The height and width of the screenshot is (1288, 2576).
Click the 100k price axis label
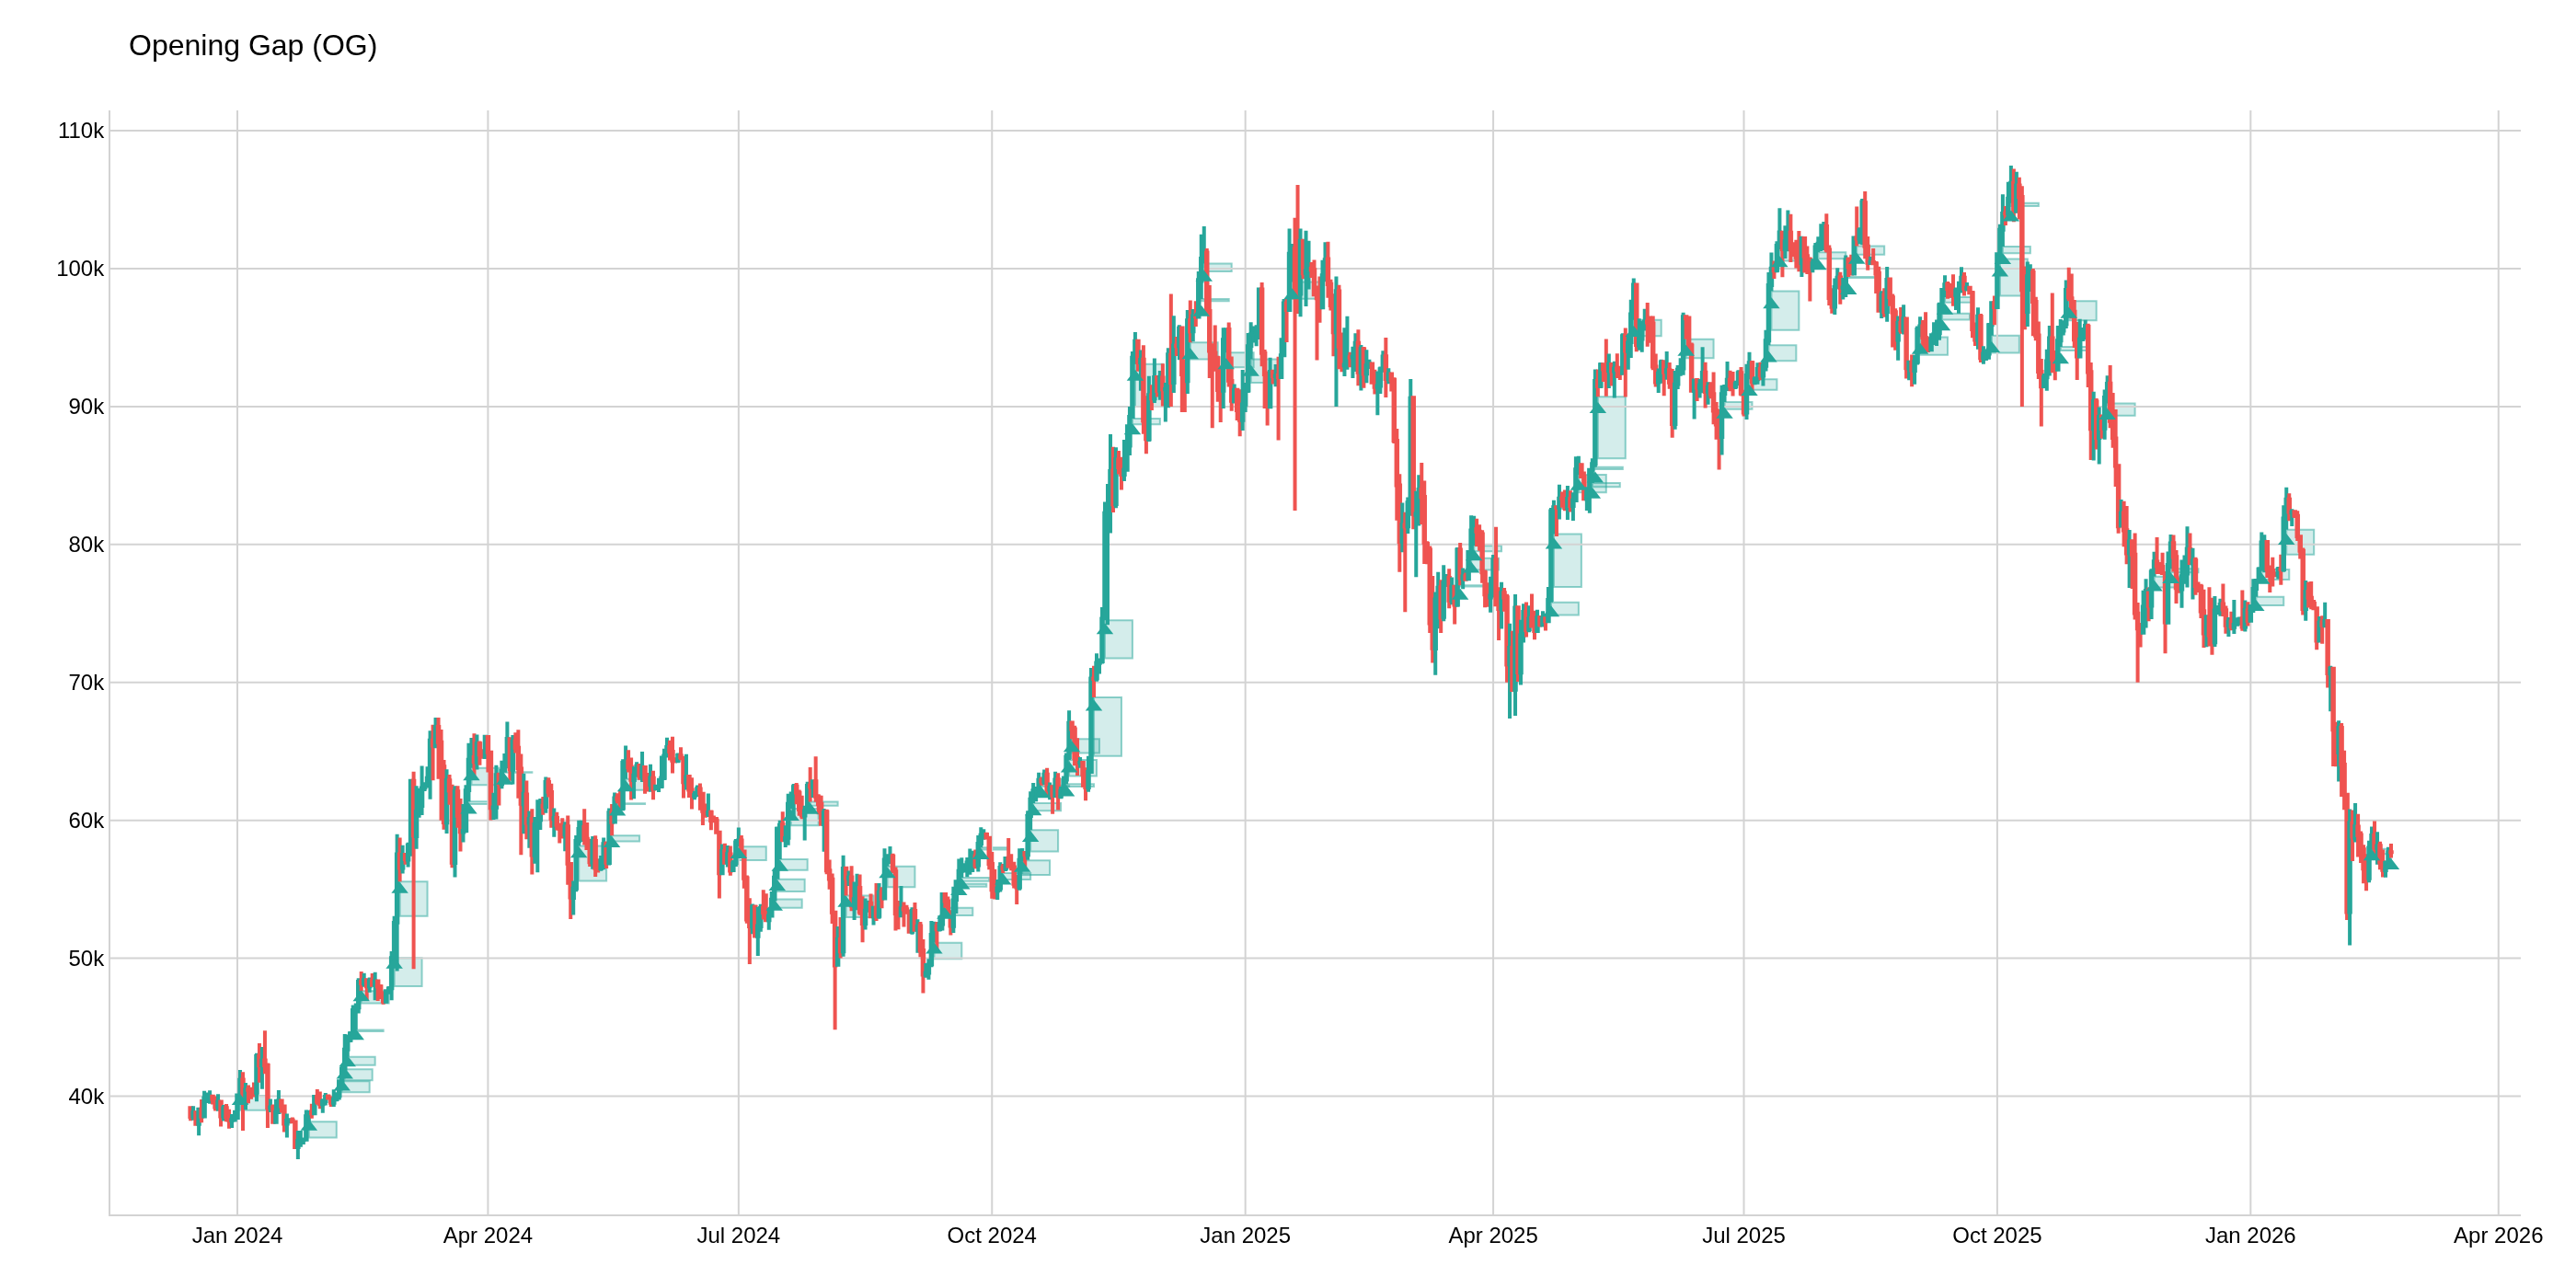tap(80, 269)
